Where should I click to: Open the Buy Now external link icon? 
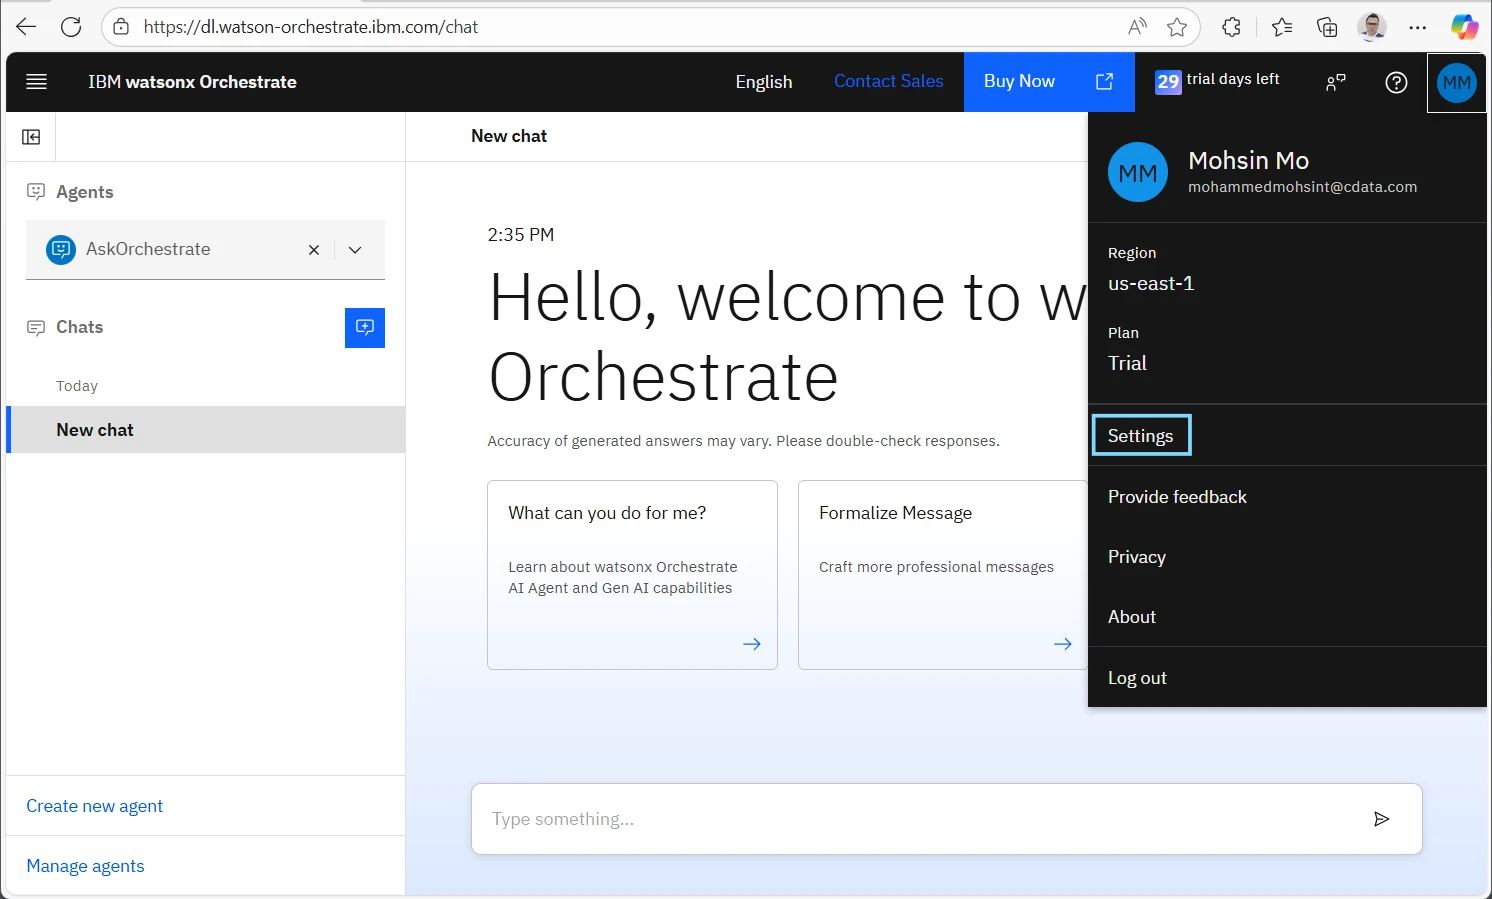1104,82
